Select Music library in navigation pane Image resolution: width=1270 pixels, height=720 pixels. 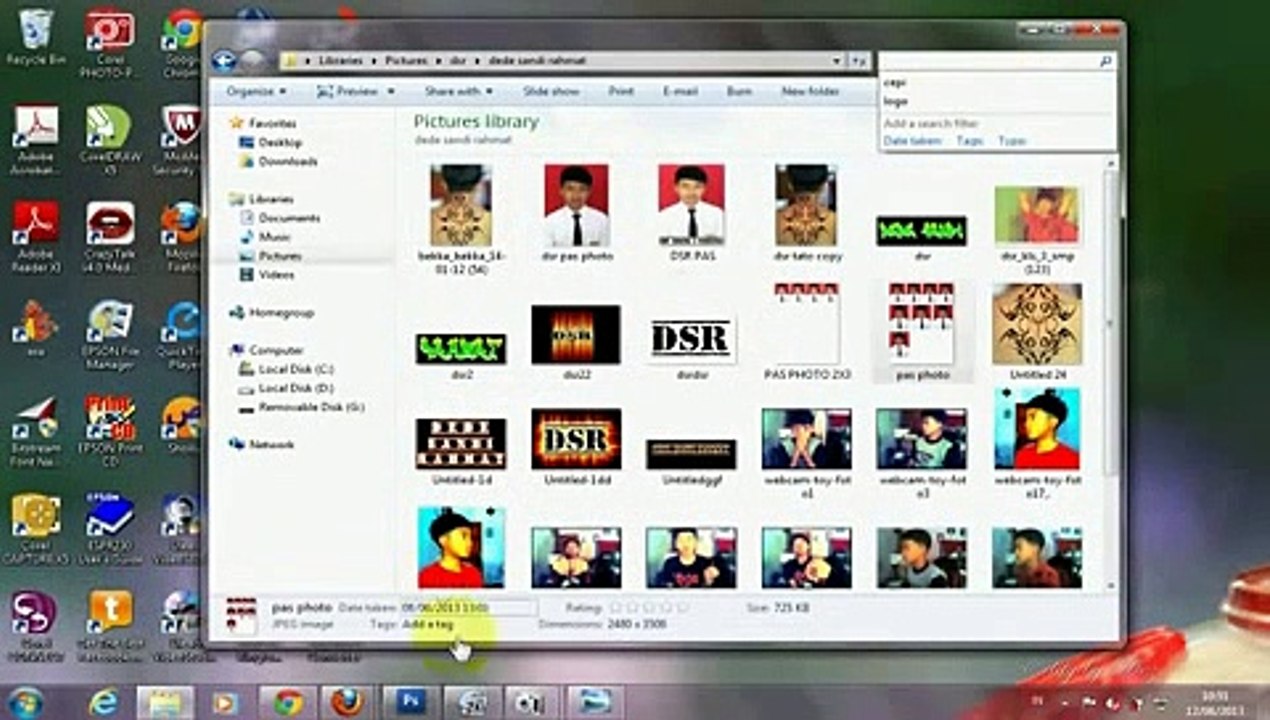[266, 237]
